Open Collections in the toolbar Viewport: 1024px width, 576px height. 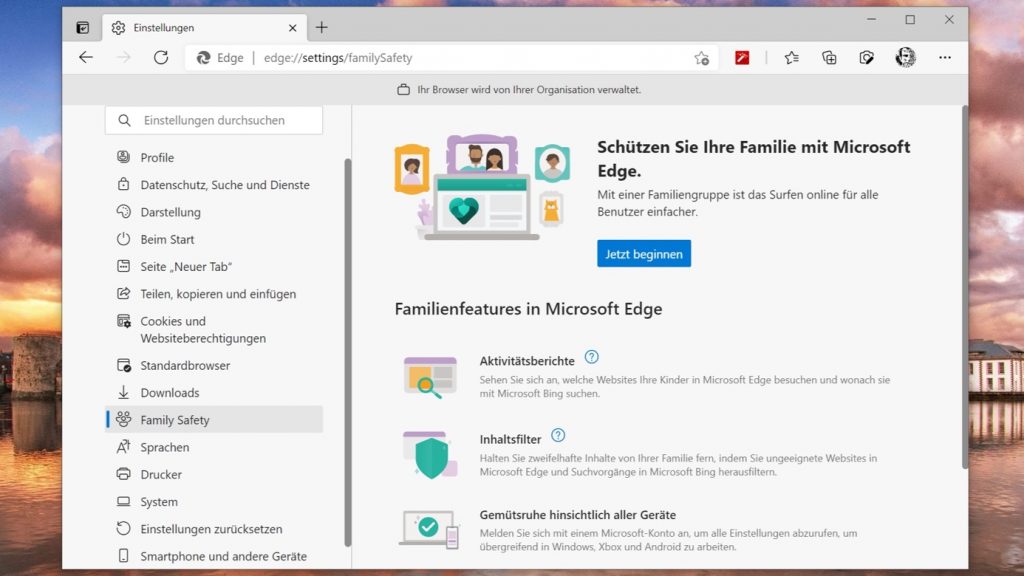pos(829,58)
